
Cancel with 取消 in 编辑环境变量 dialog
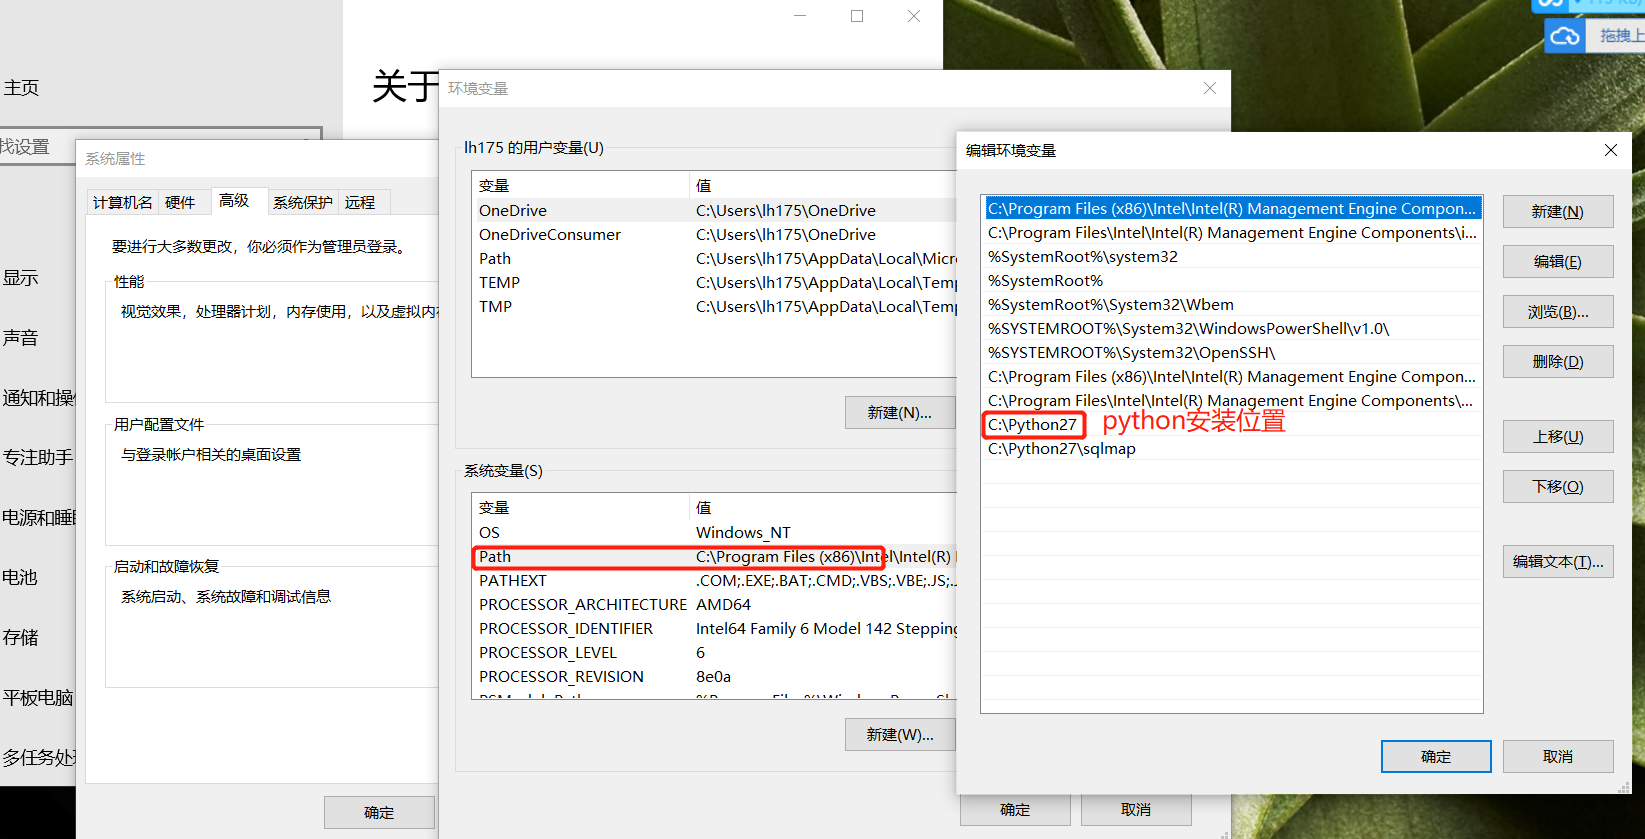point(1557,757)
